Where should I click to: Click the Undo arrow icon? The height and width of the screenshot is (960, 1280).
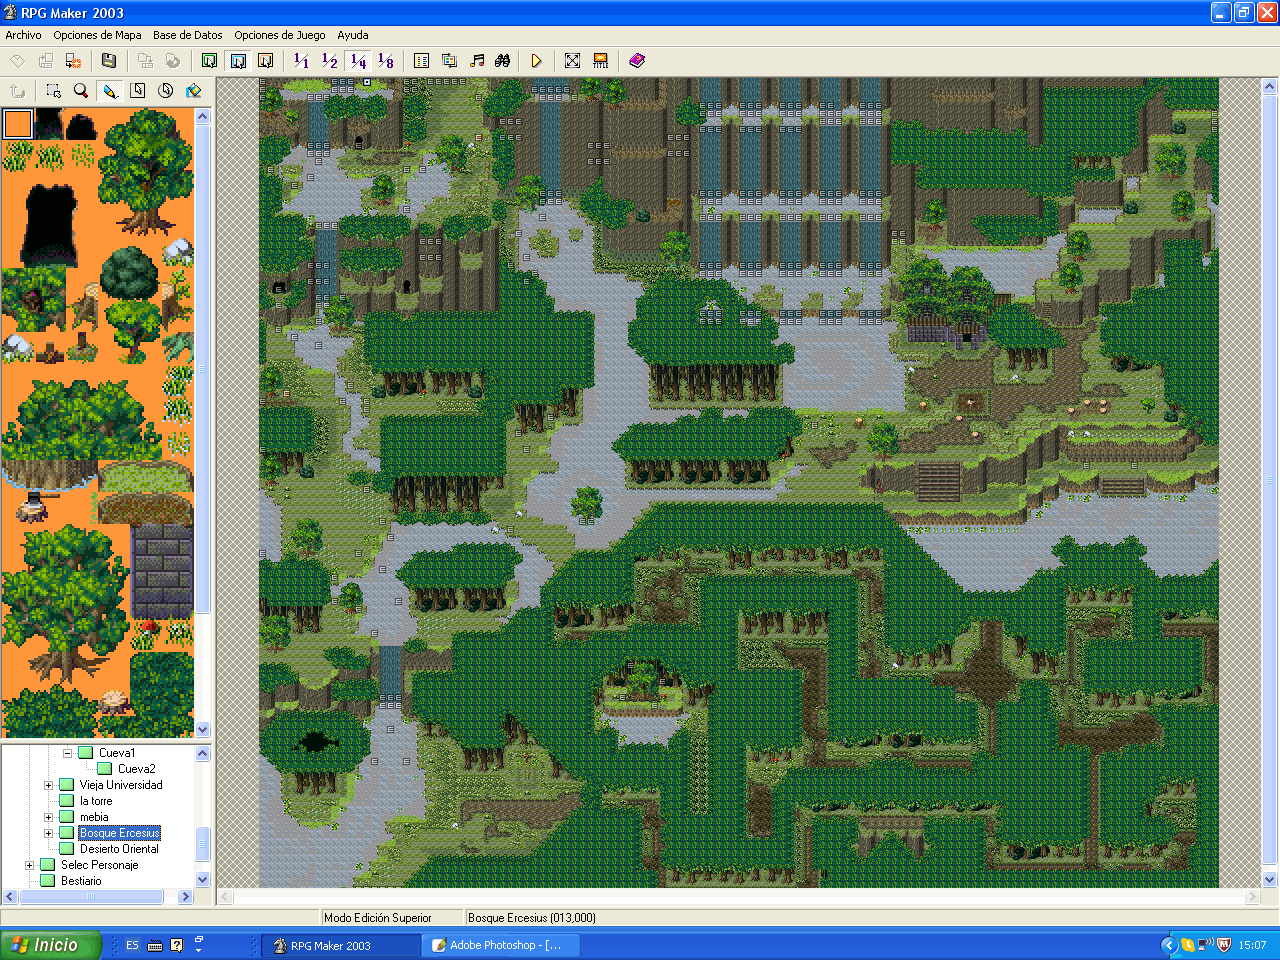[17, 91]
